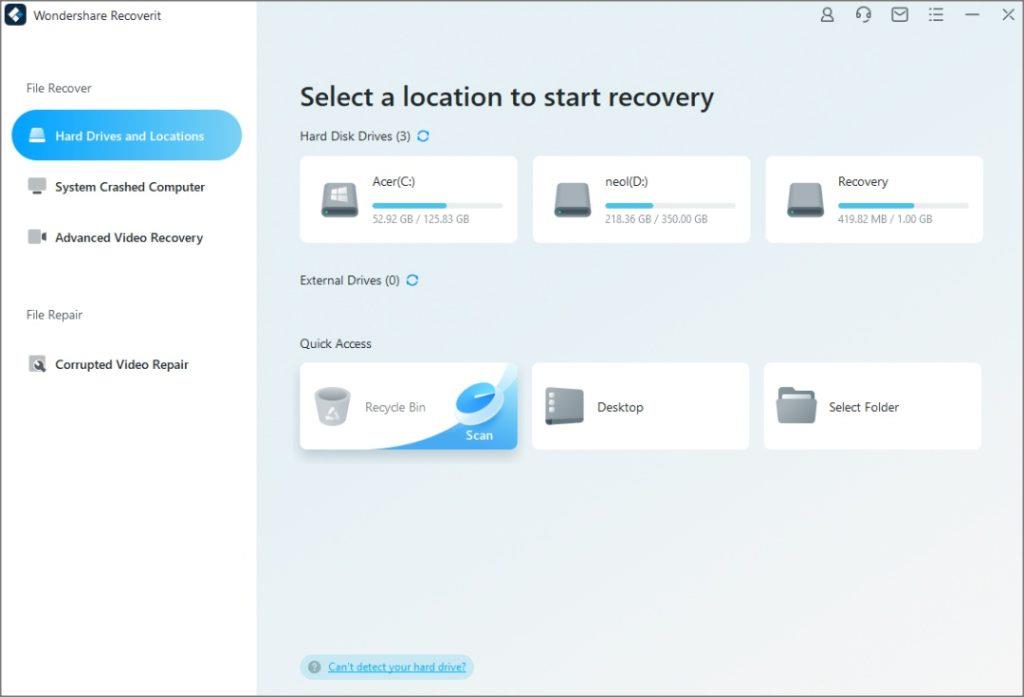Click the help question mark icon

click(x=314, y=667)
